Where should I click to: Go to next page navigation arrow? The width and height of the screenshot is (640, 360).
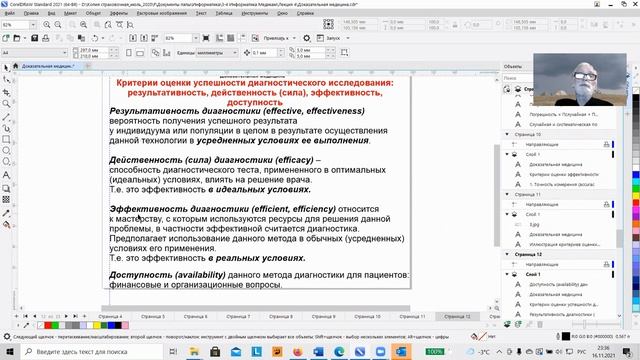[x=66, y=316]
